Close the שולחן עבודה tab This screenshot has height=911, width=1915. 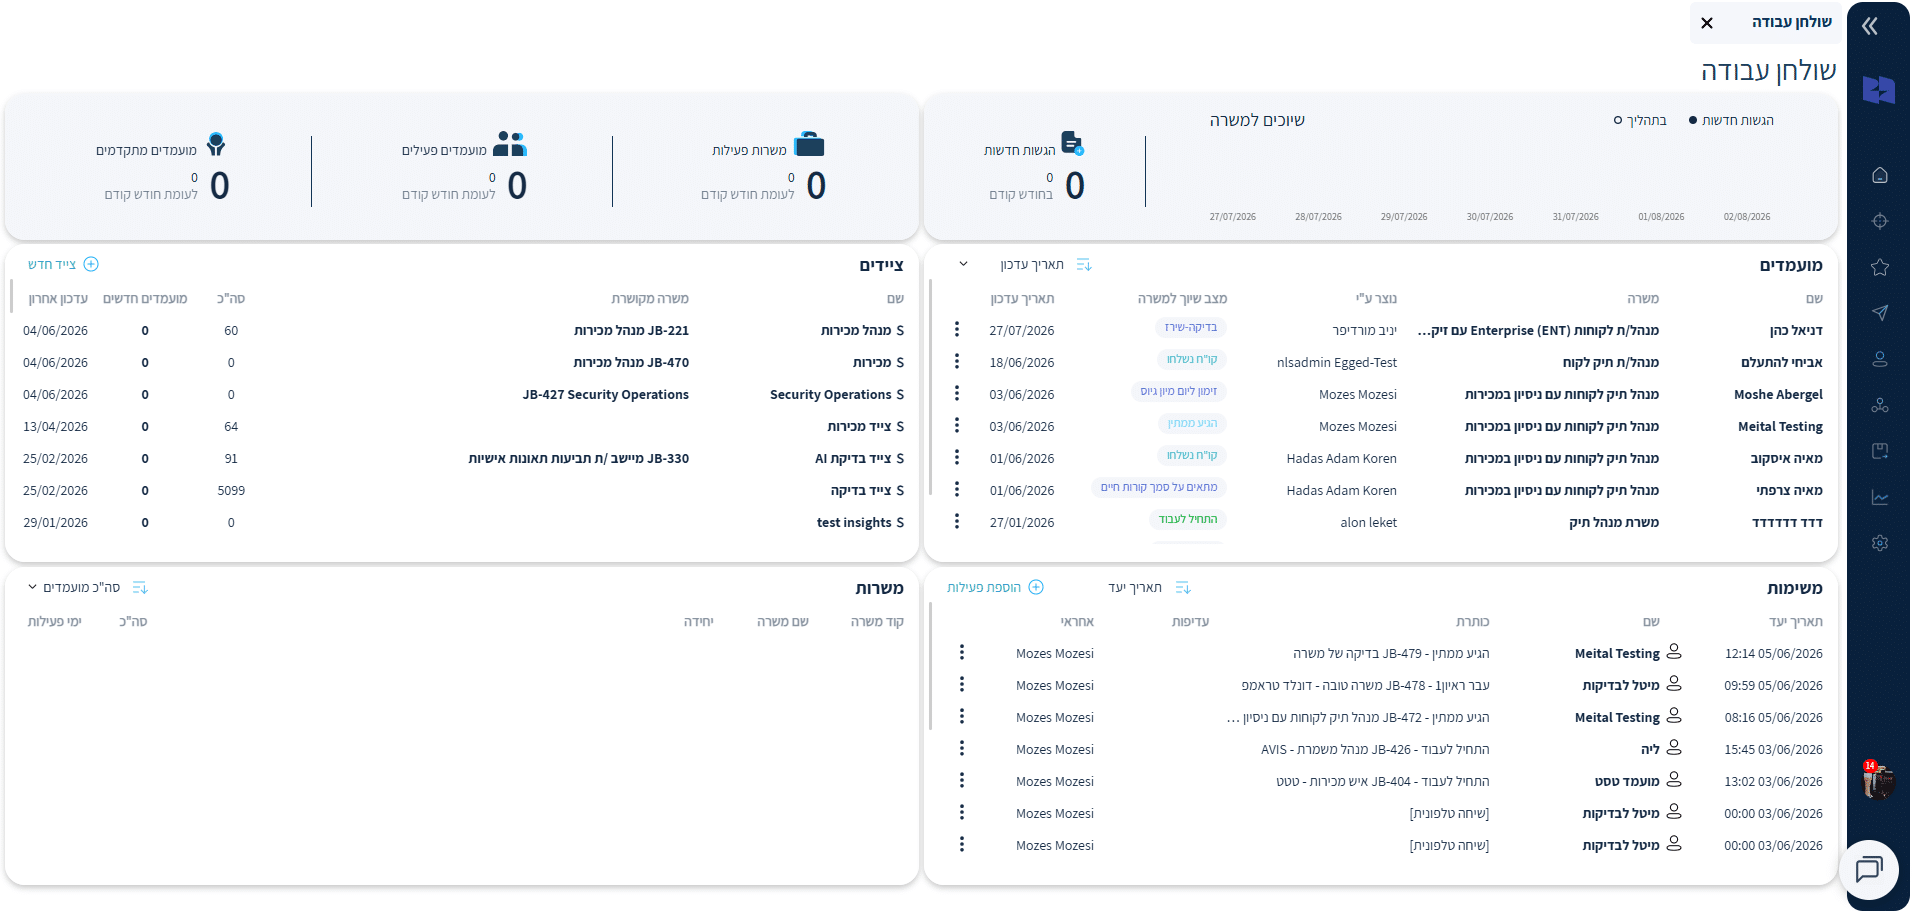tap(1707, 23)
